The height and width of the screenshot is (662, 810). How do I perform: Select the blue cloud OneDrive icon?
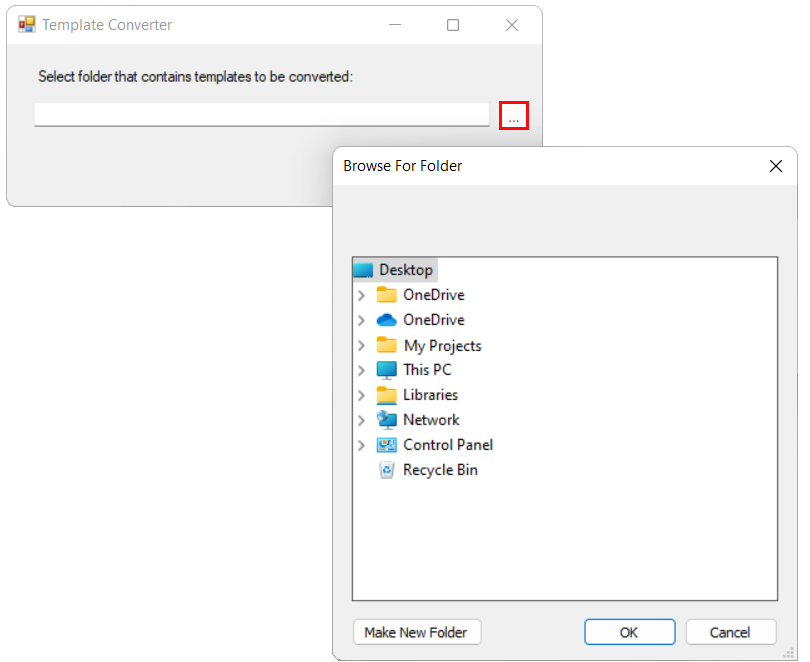pos(386,320)
